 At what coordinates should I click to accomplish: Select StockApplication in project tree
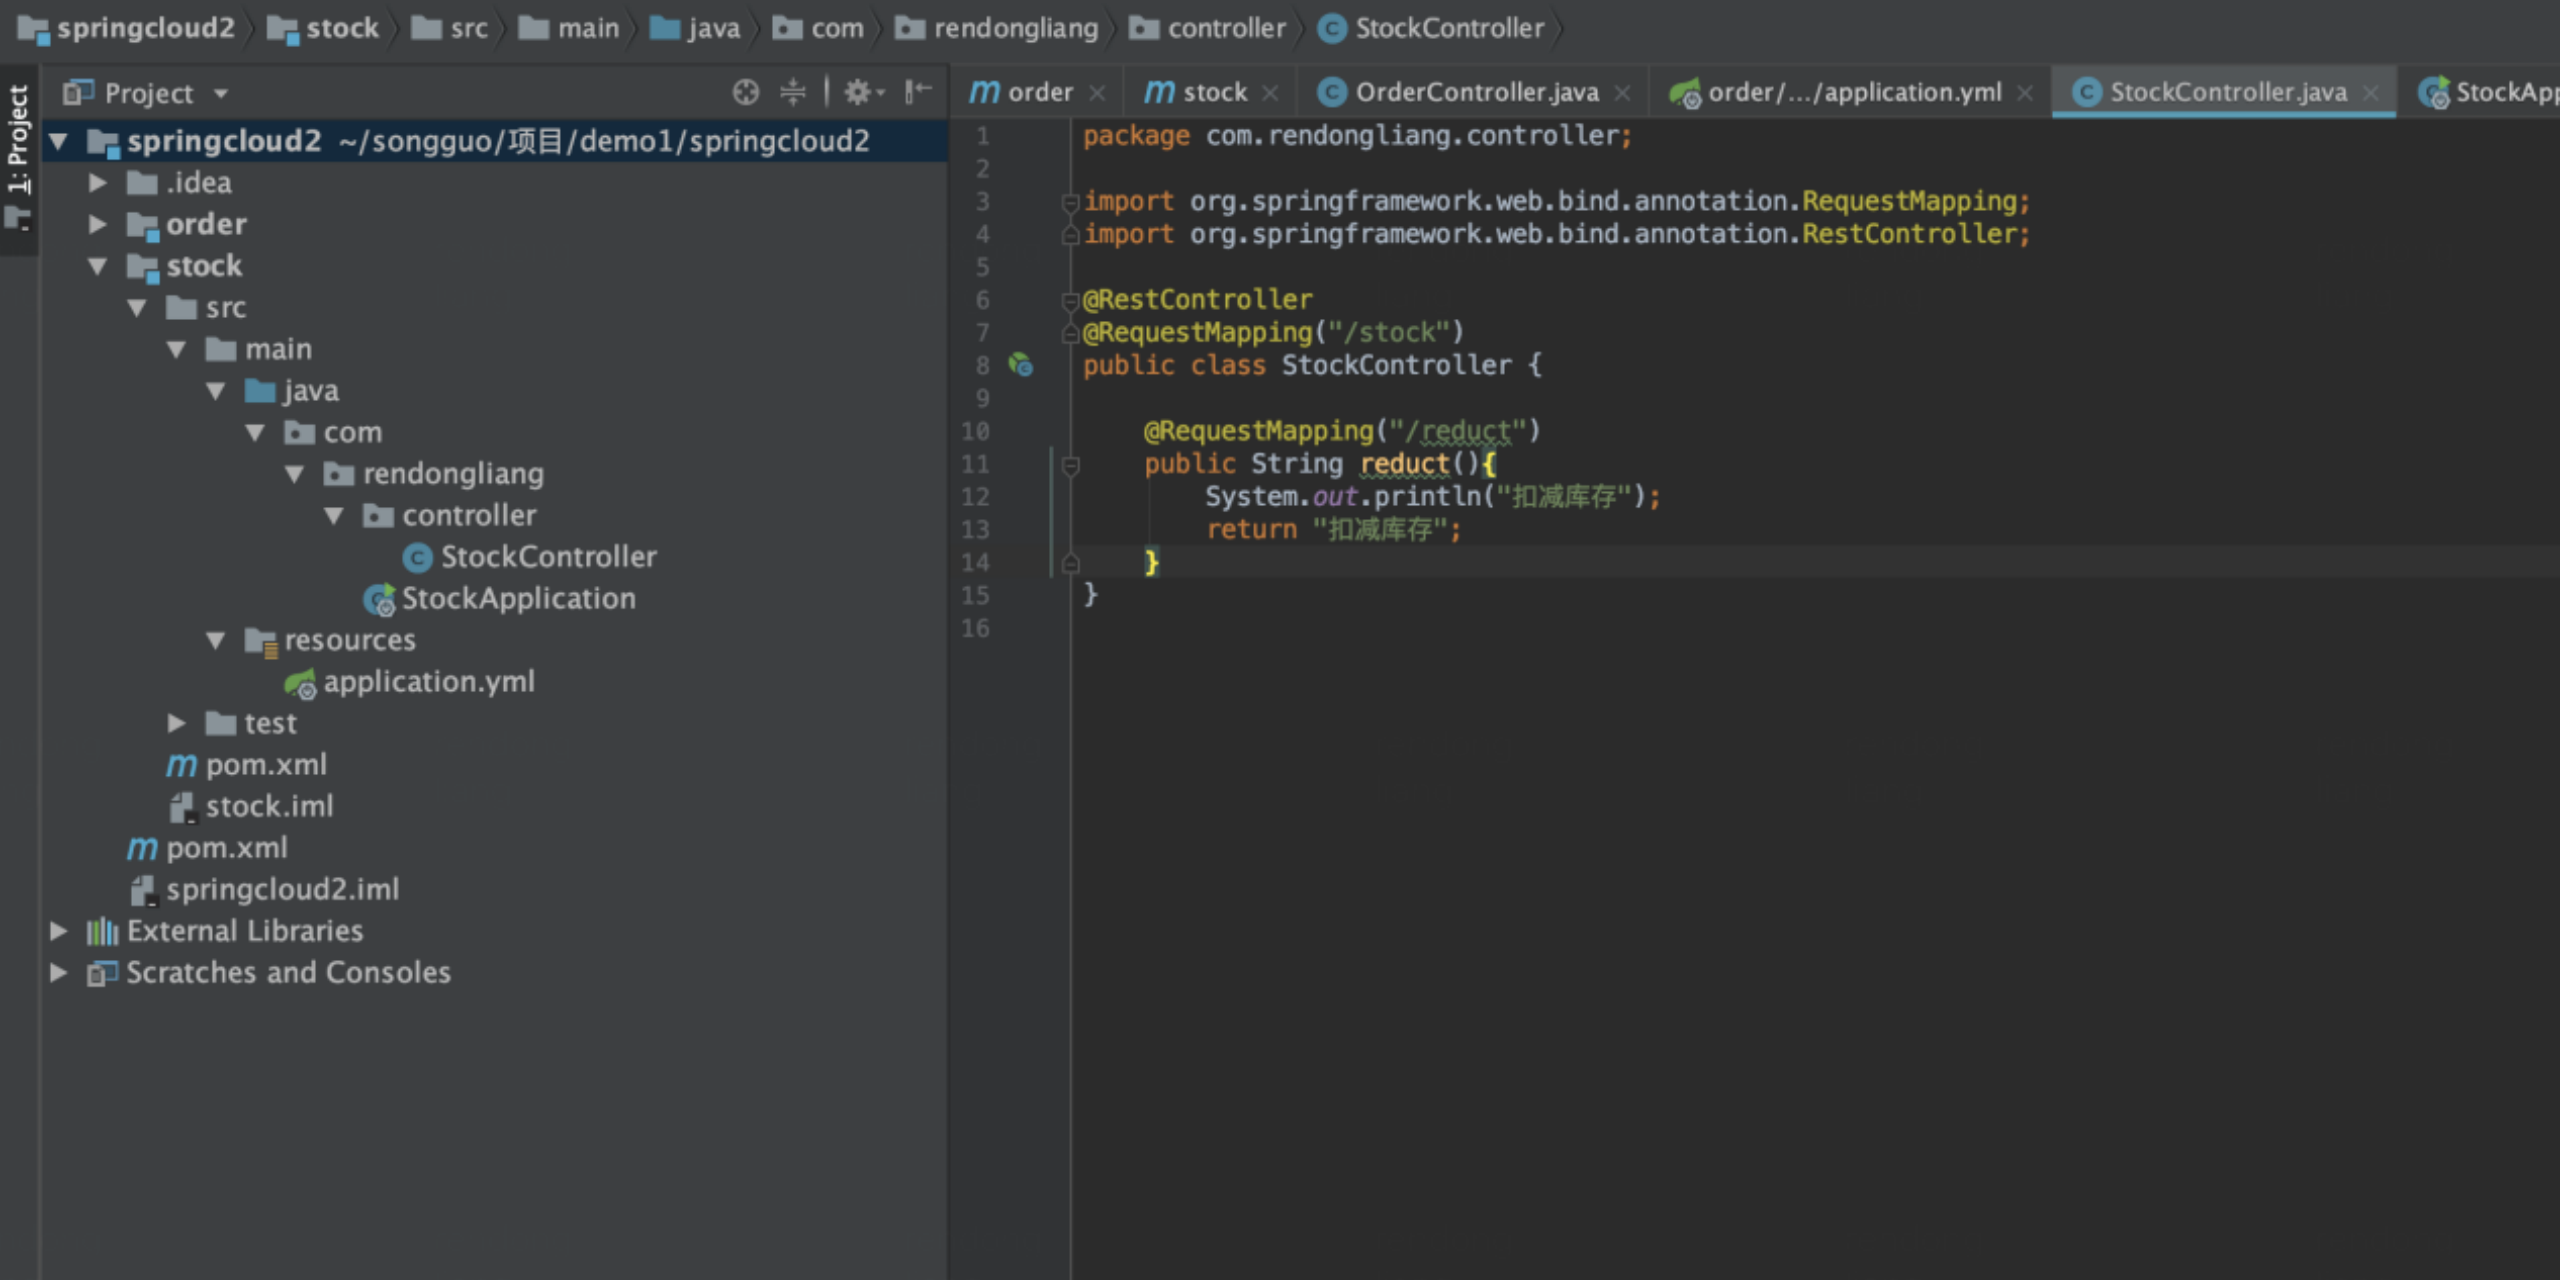(x=518, y=599)
